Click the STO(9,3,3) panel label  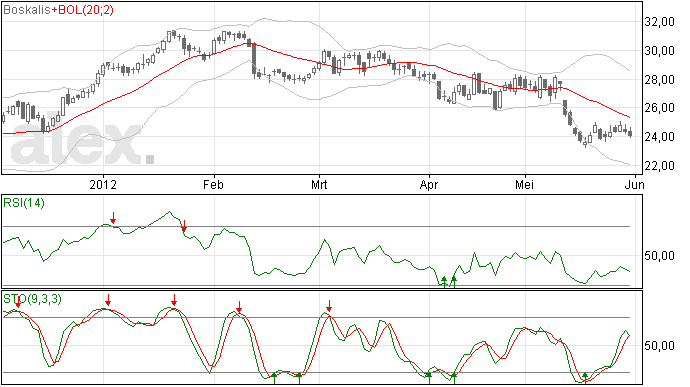coord(33,299)
